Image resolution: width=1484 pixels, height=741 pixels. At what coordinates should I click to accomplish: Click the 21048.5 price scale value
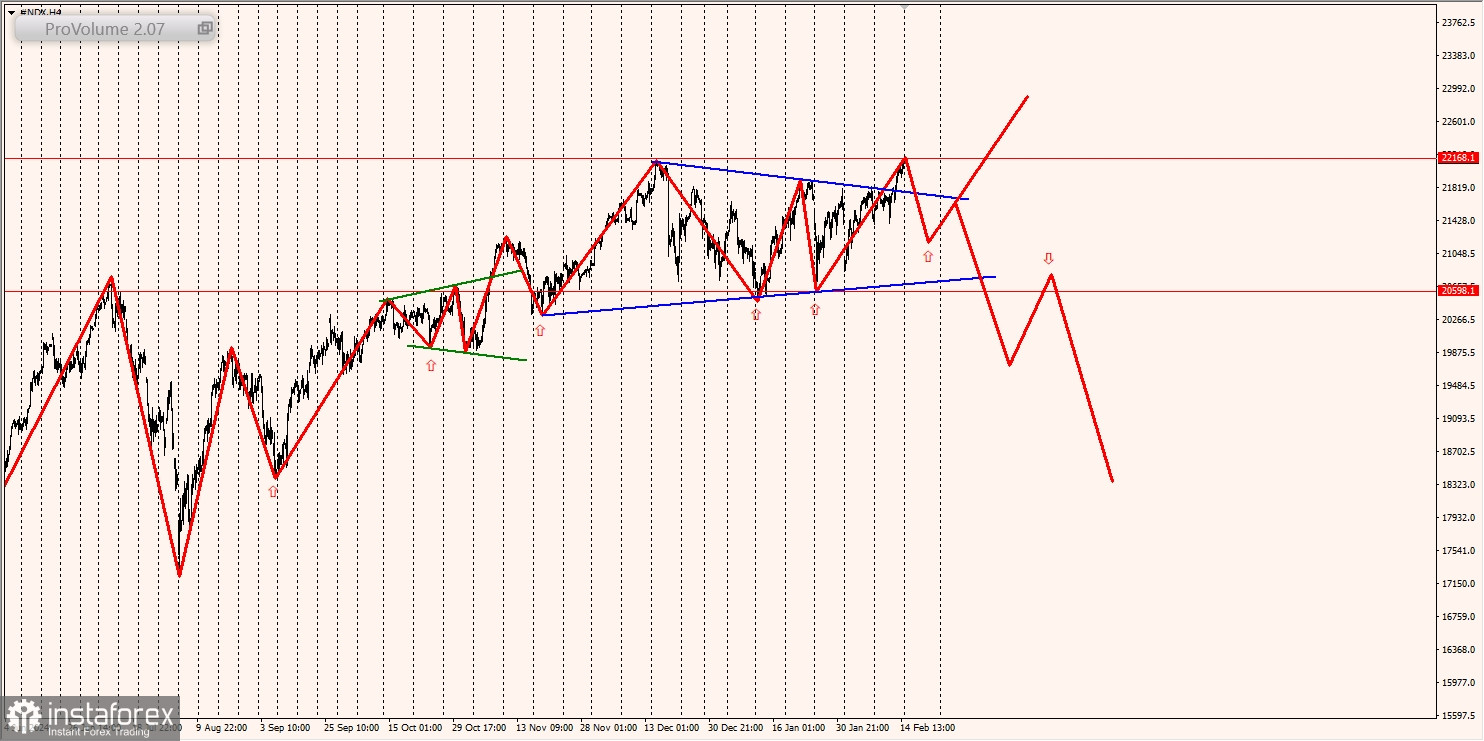[1460, 254]
